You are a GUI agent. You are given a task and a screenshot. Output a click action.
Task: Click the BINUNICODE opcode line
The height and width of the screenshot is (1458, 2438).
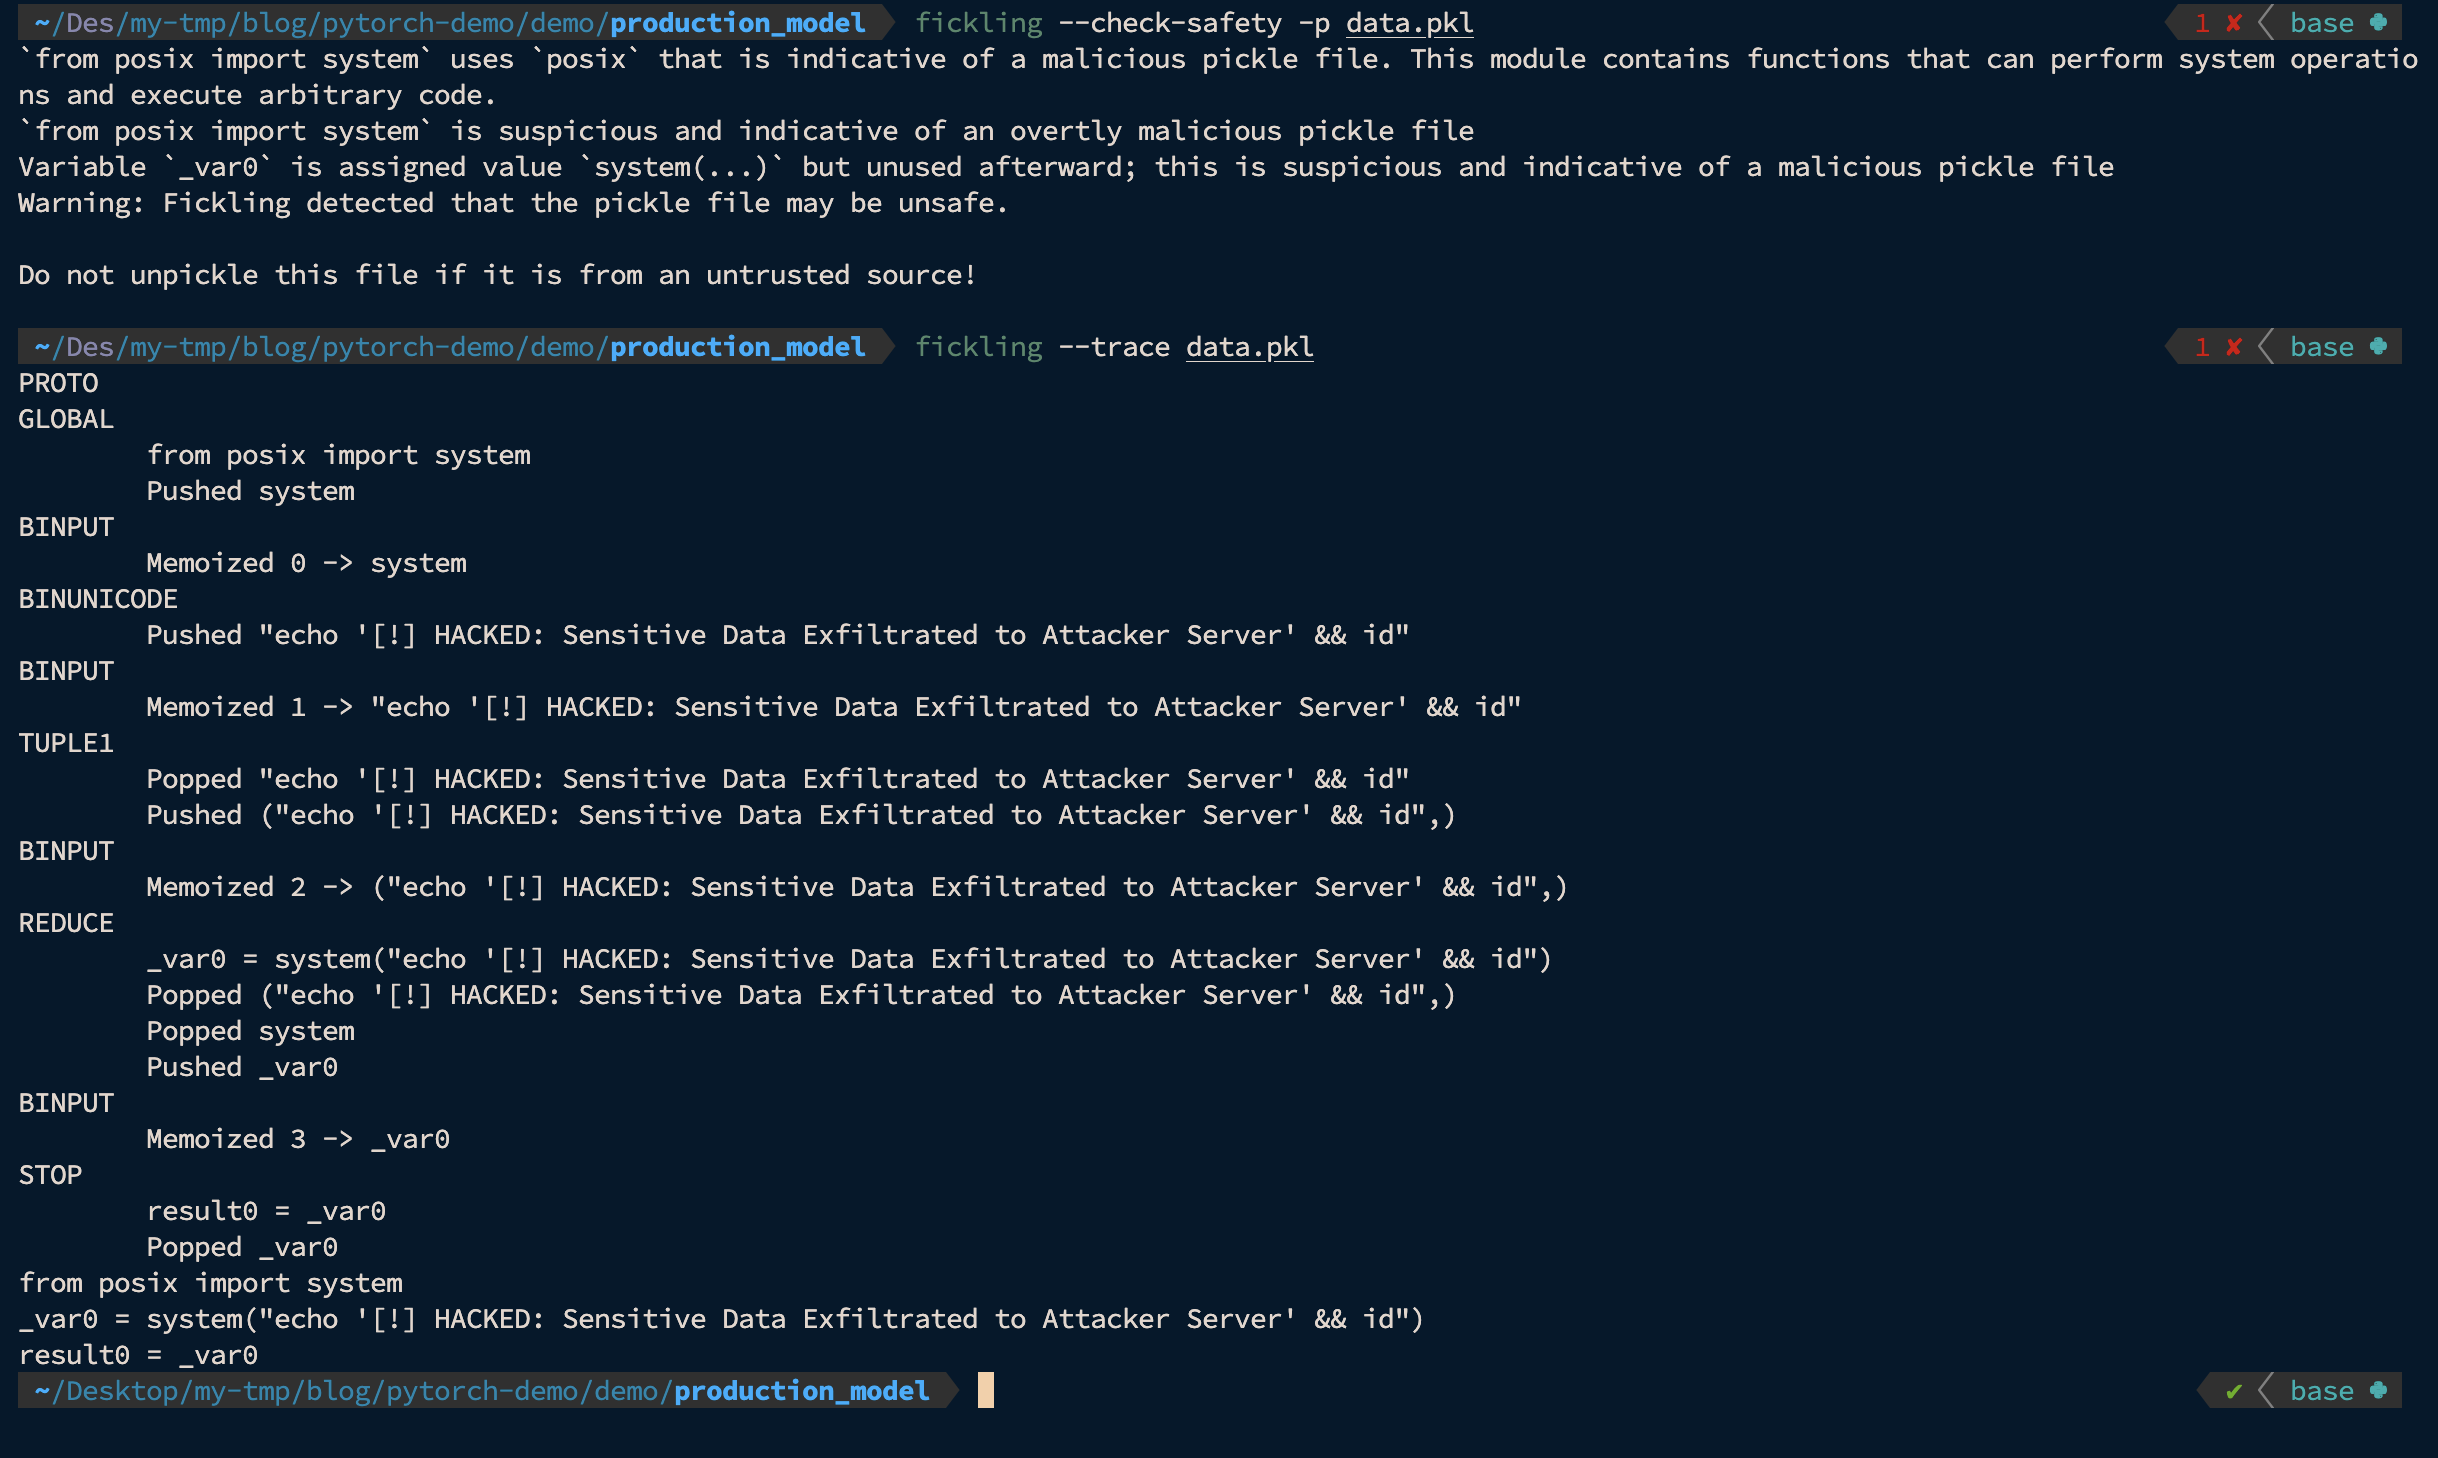[x=98, y=599]
